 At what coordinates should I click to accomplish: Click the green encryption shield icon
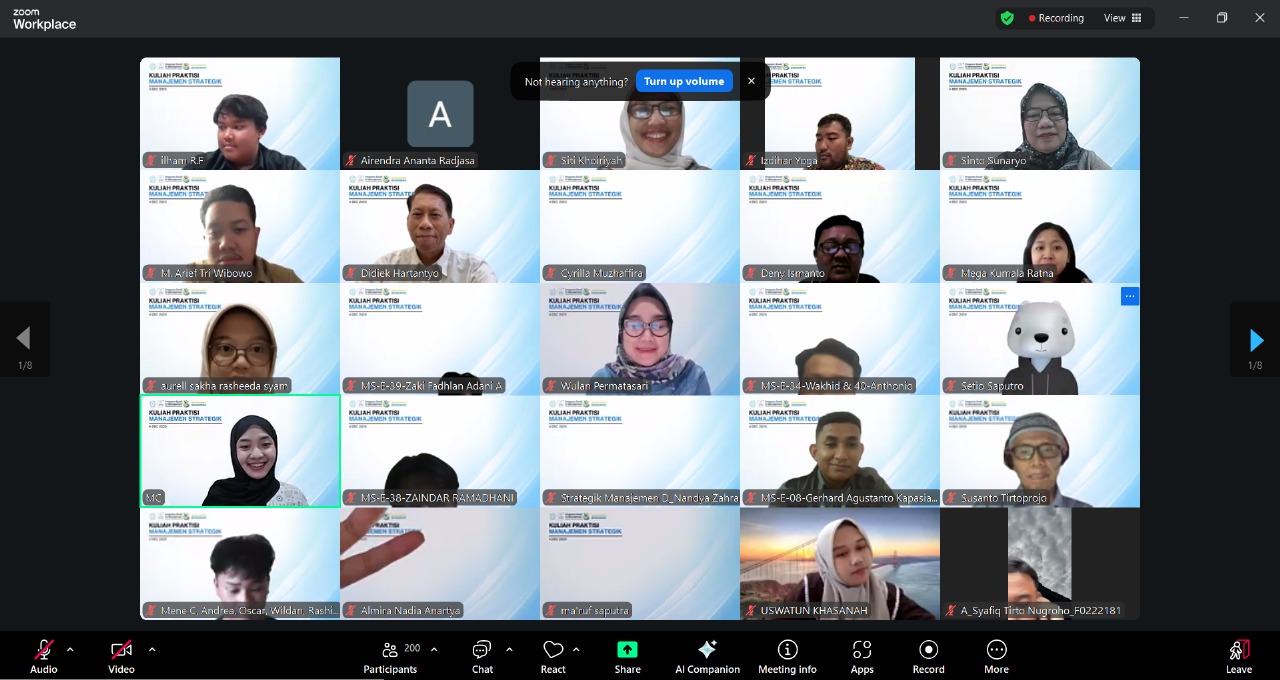(1007, 18)
